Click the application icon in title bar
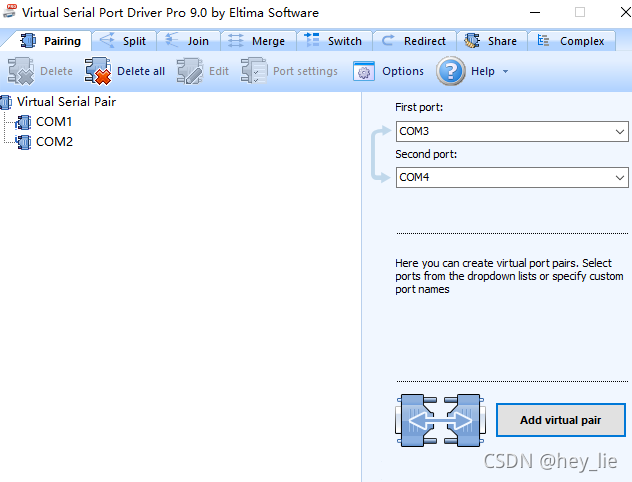632x482 pixels. coord(9,11)
